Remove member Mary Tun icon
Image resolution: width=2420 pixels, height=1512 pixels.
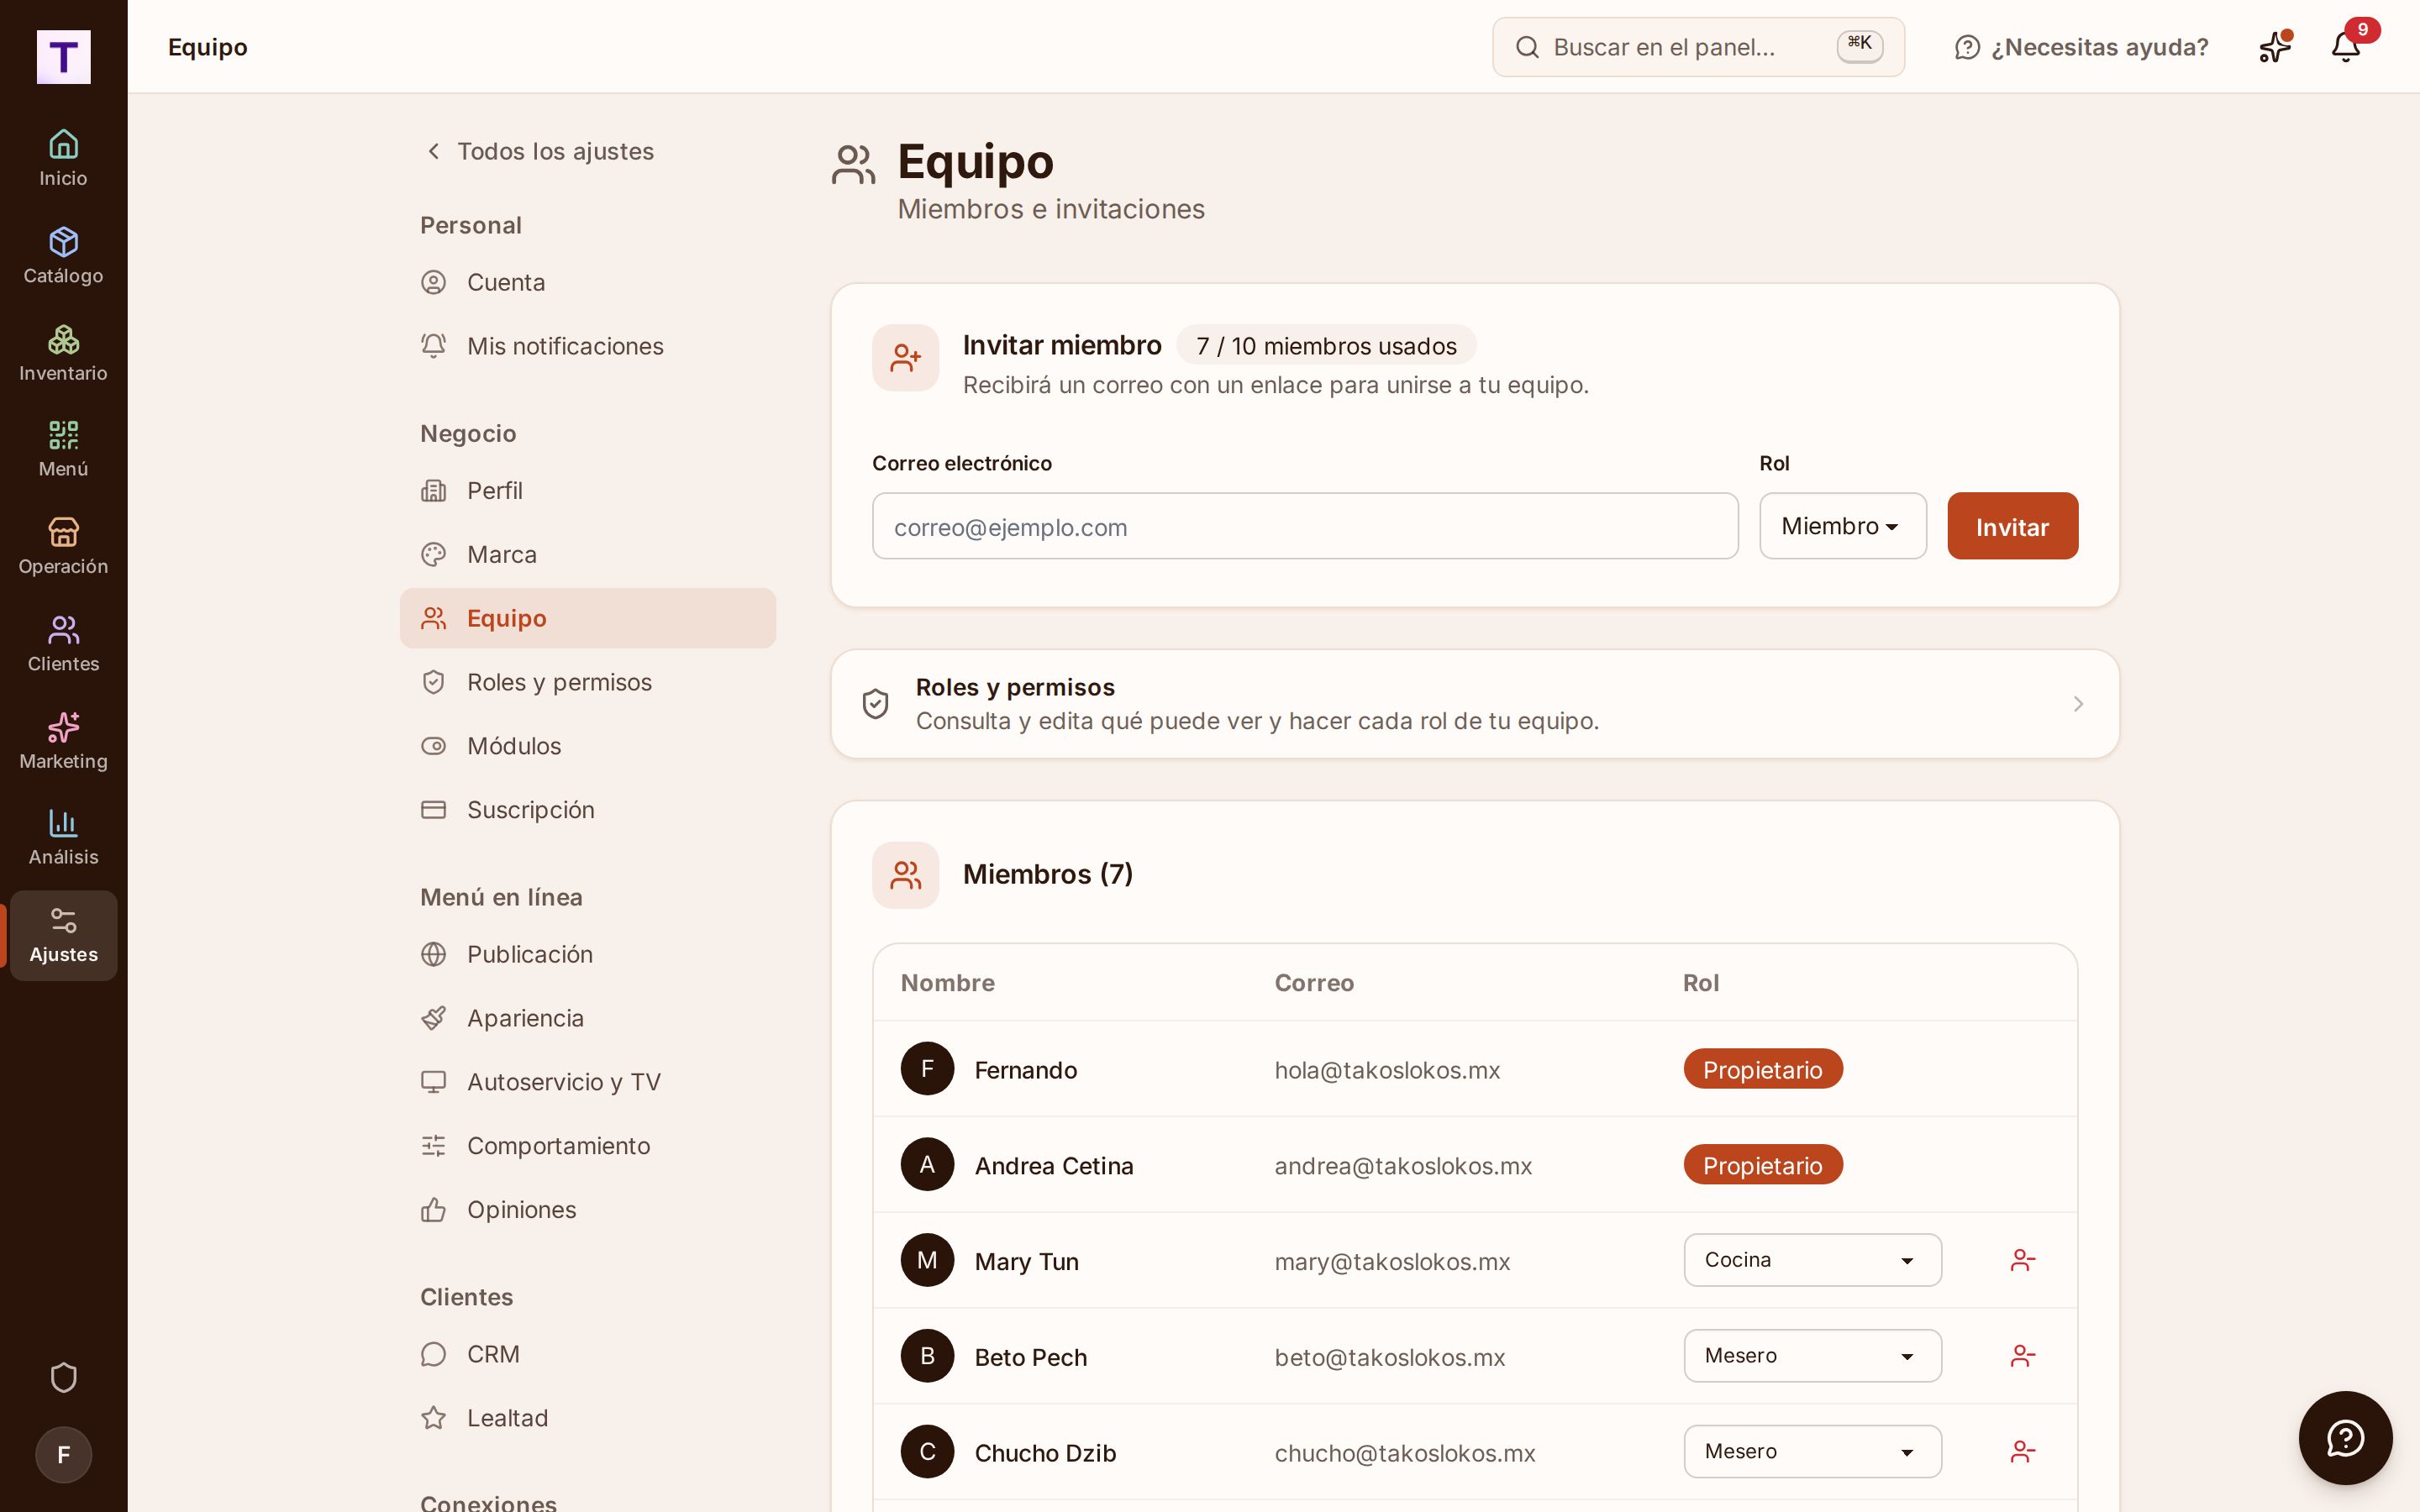tap(2022, 1260)
